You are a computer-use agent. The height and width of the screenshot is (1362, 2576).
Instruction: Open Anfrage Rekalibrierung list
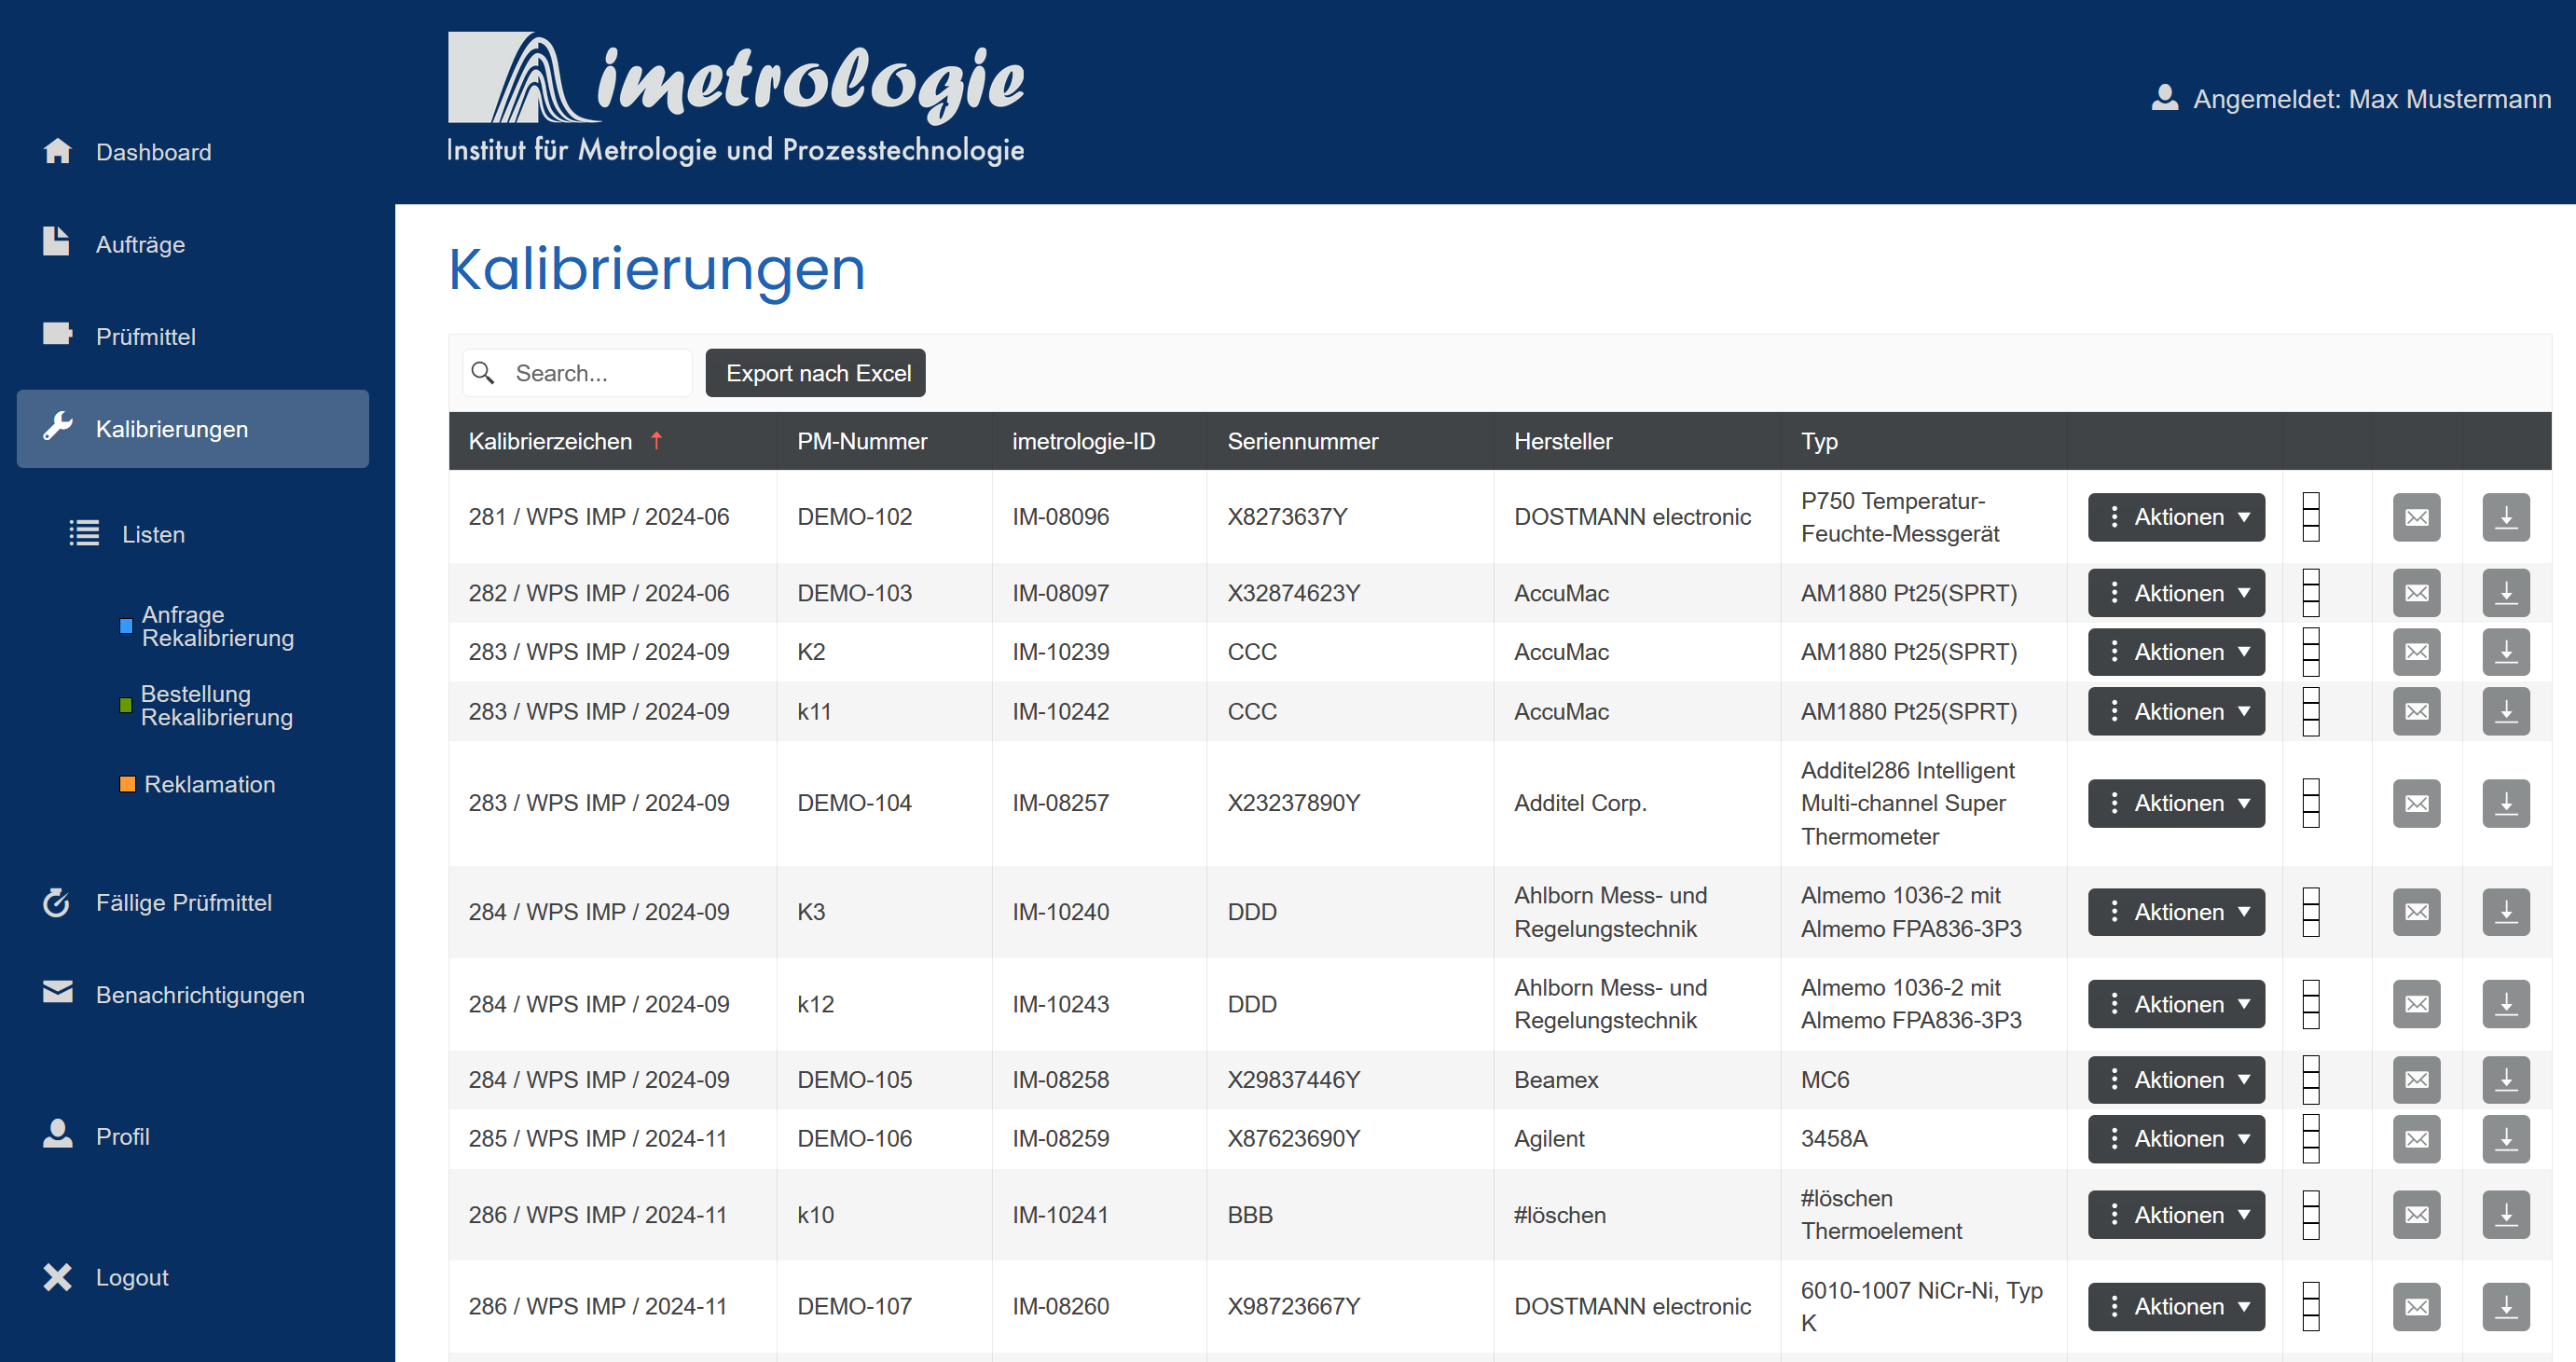click(x=207, y=626)
